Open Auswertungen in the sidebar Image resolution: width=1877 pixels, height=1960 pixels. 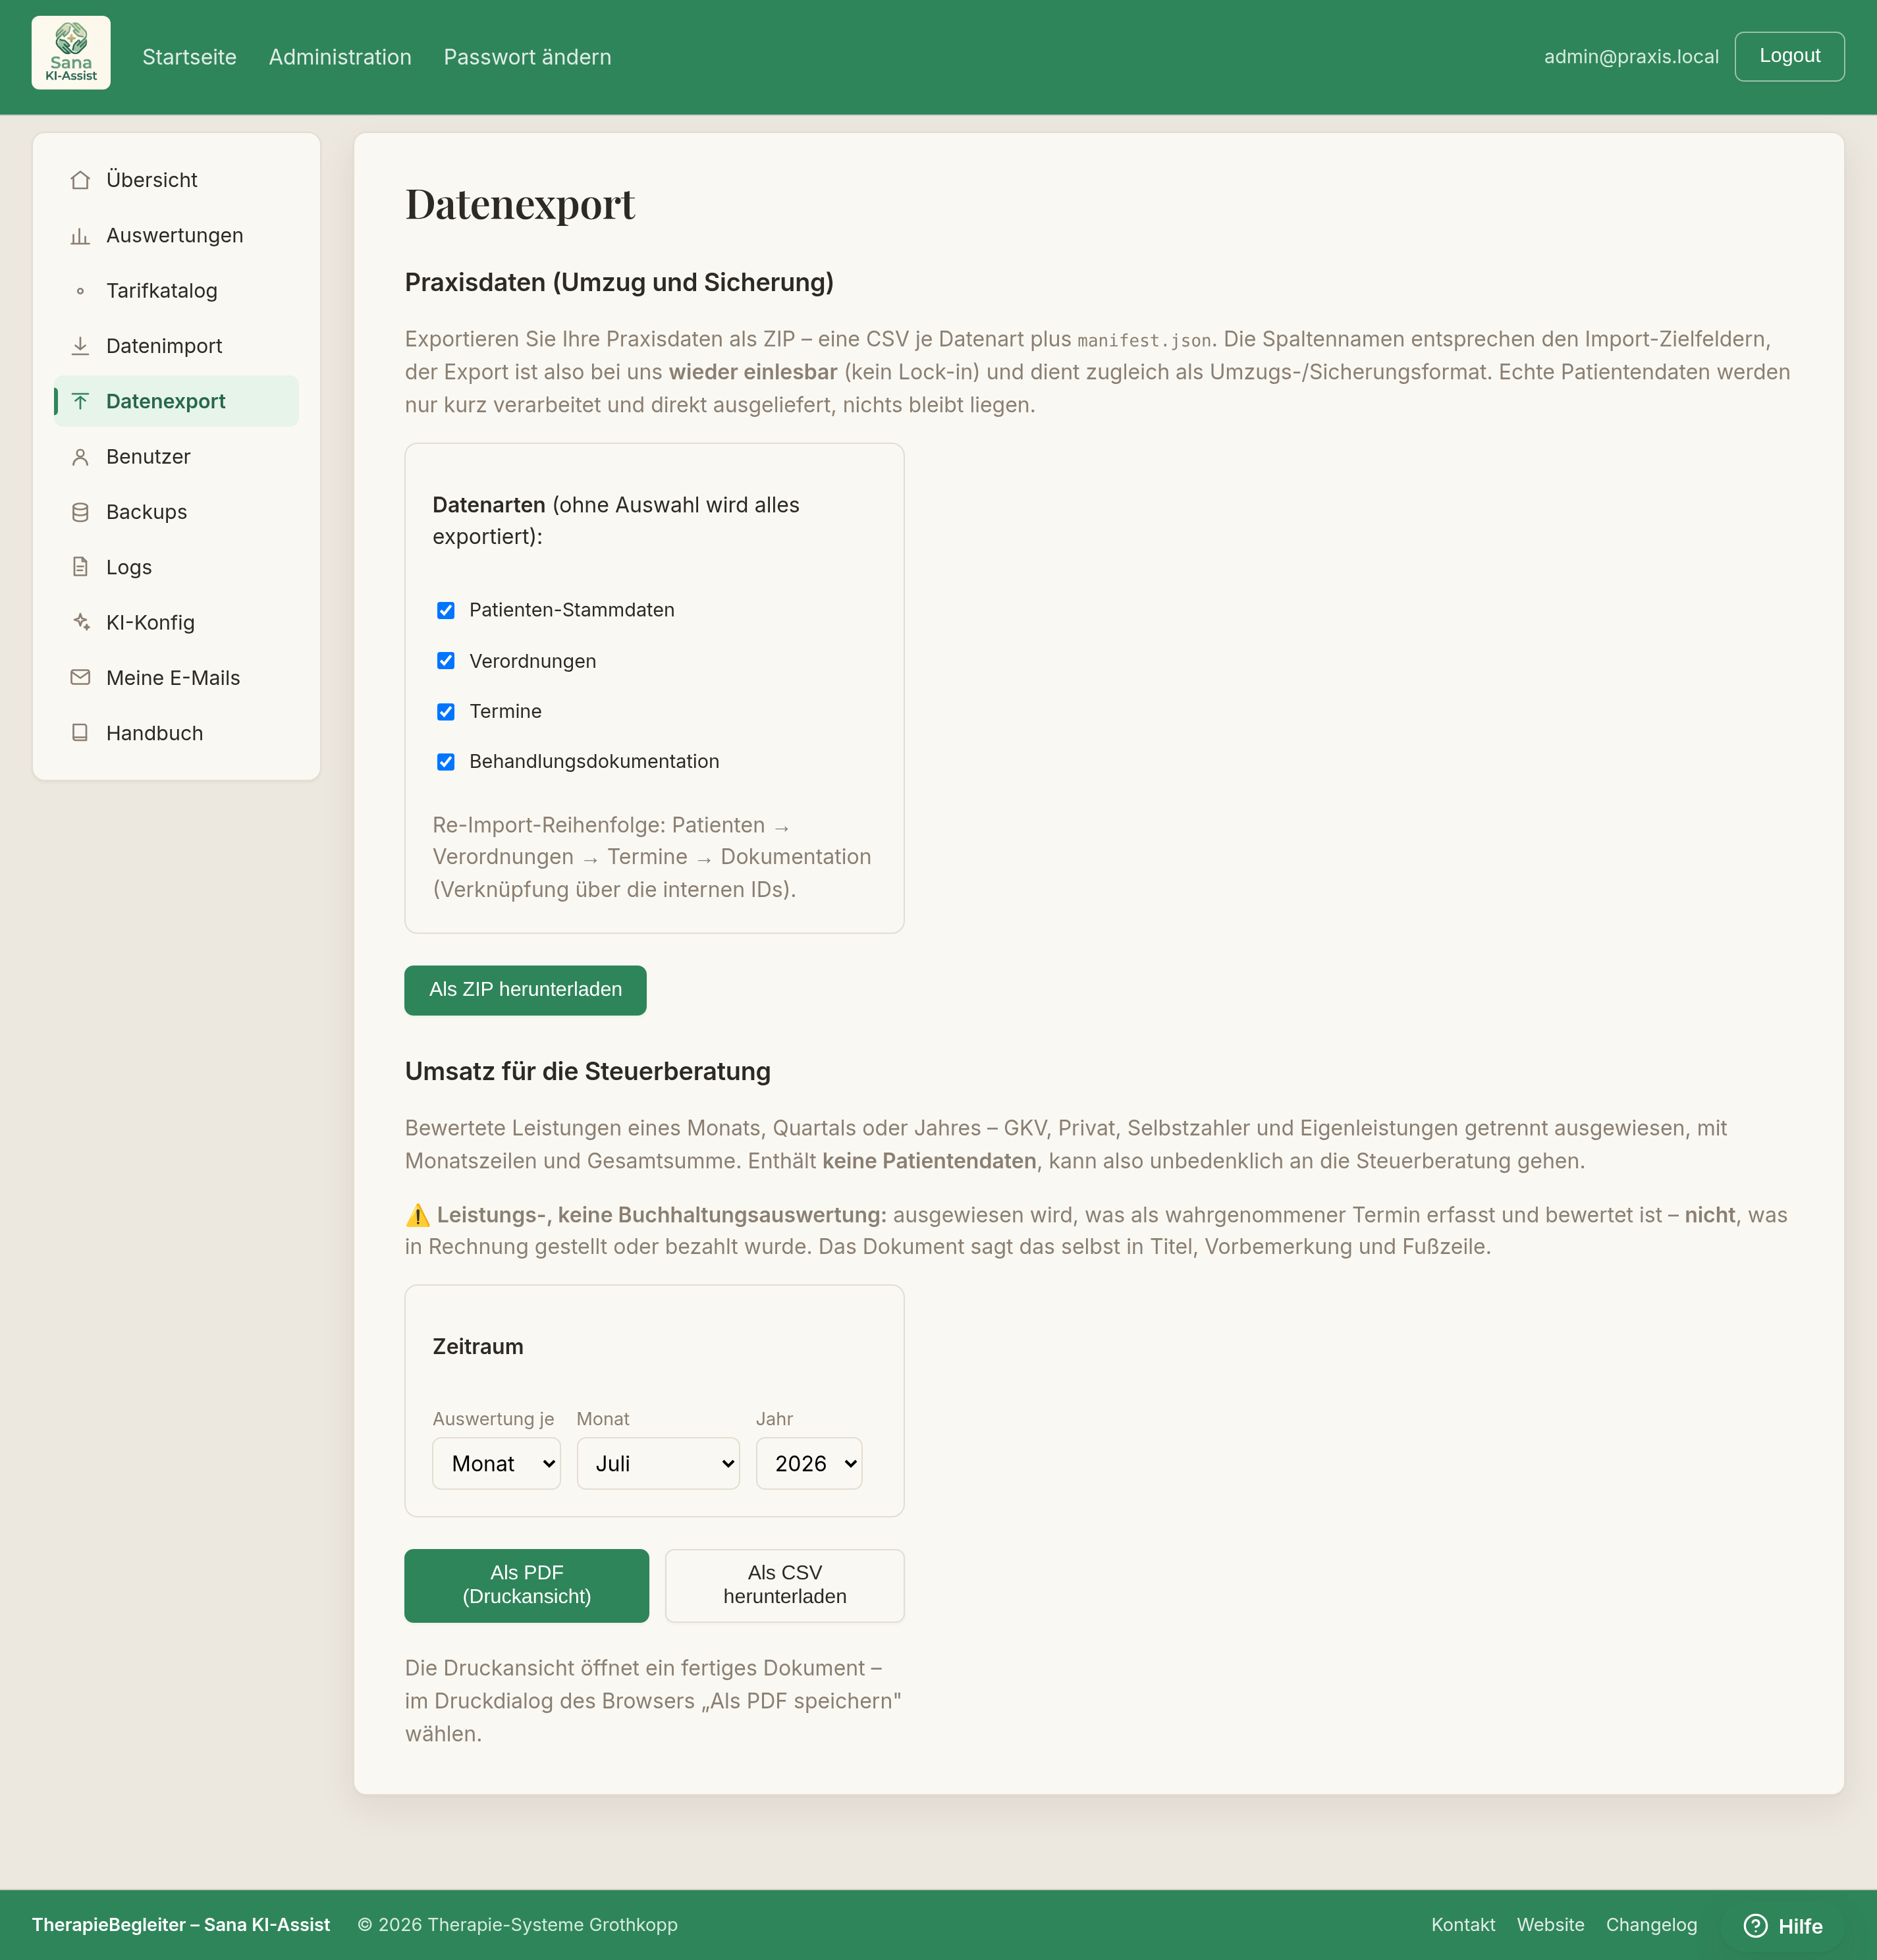[x=176, y=236]
